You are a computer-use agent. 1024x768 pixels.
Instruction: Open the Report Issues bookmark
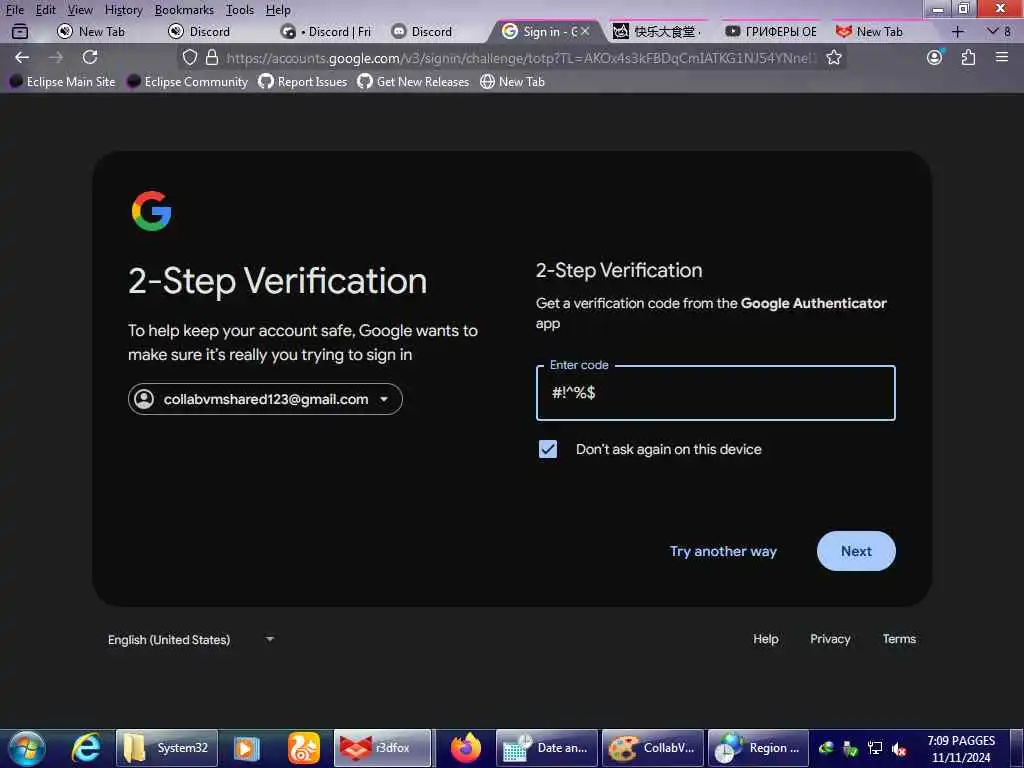[x=302, y=82]
